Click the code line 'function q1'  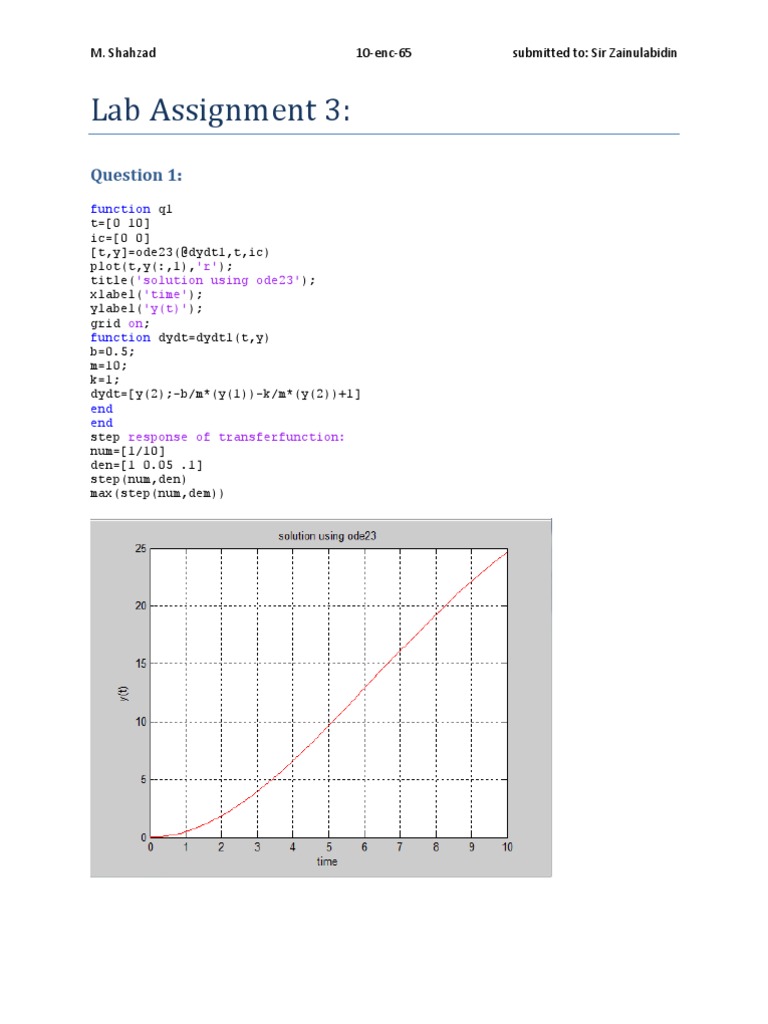coord(131,209)
